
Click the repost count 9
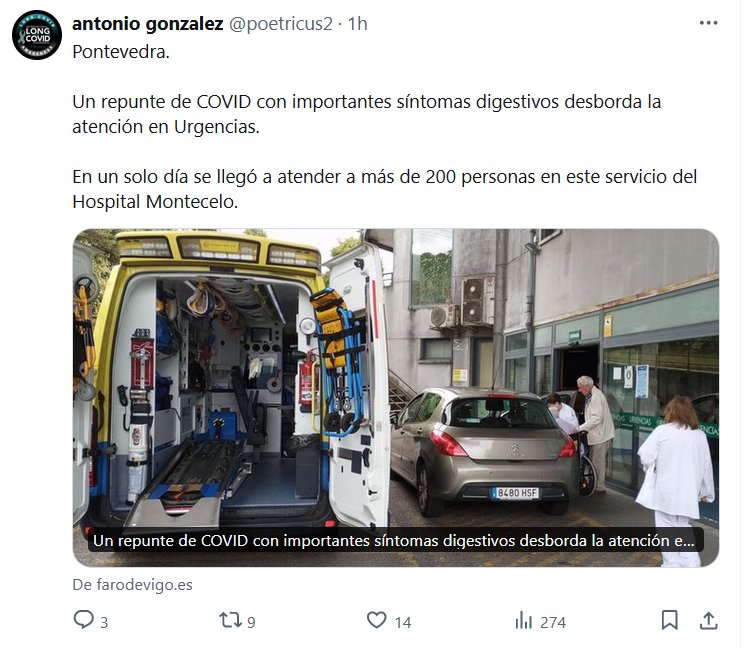click(251, 622)
